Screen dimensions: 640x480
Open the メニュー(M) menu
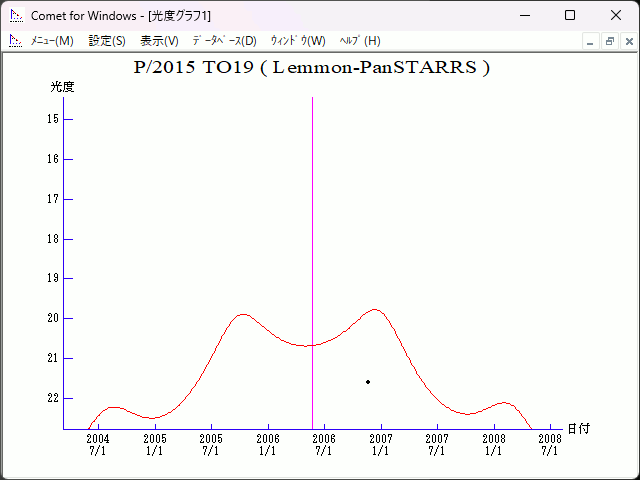click(52, 41)
